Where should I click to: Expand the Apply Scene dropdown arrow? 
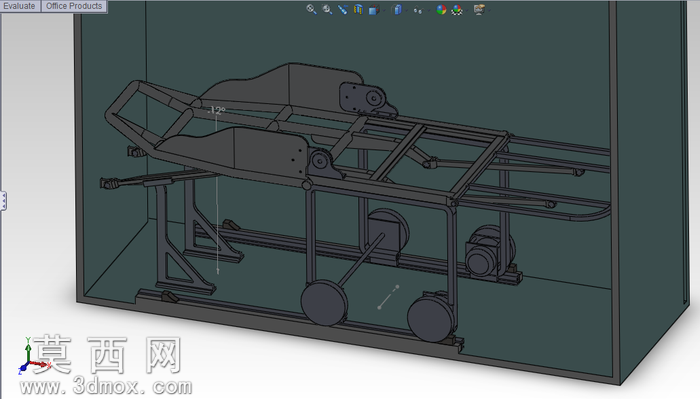point(466,10)
